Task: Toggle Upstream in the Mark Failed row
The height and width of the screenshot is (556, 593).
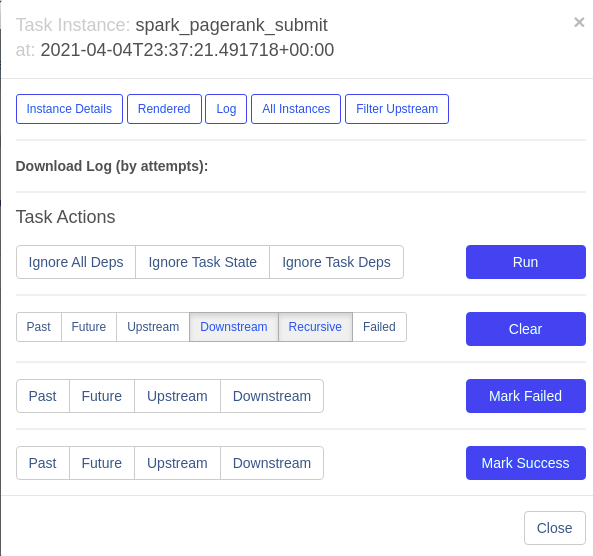Action: click(177, 396)
